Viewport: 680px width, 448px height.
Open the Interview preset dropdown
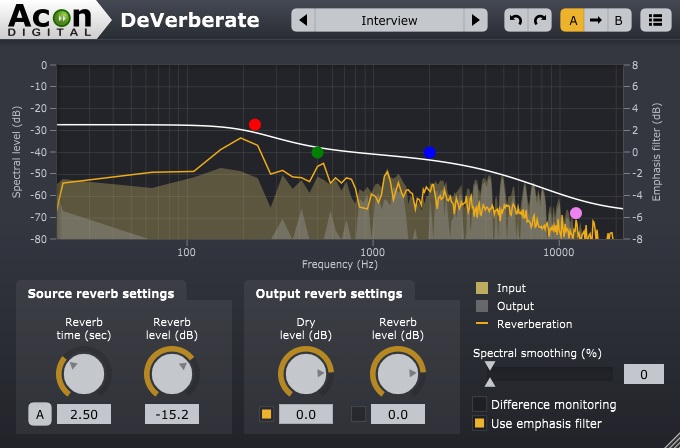(389, 20)
